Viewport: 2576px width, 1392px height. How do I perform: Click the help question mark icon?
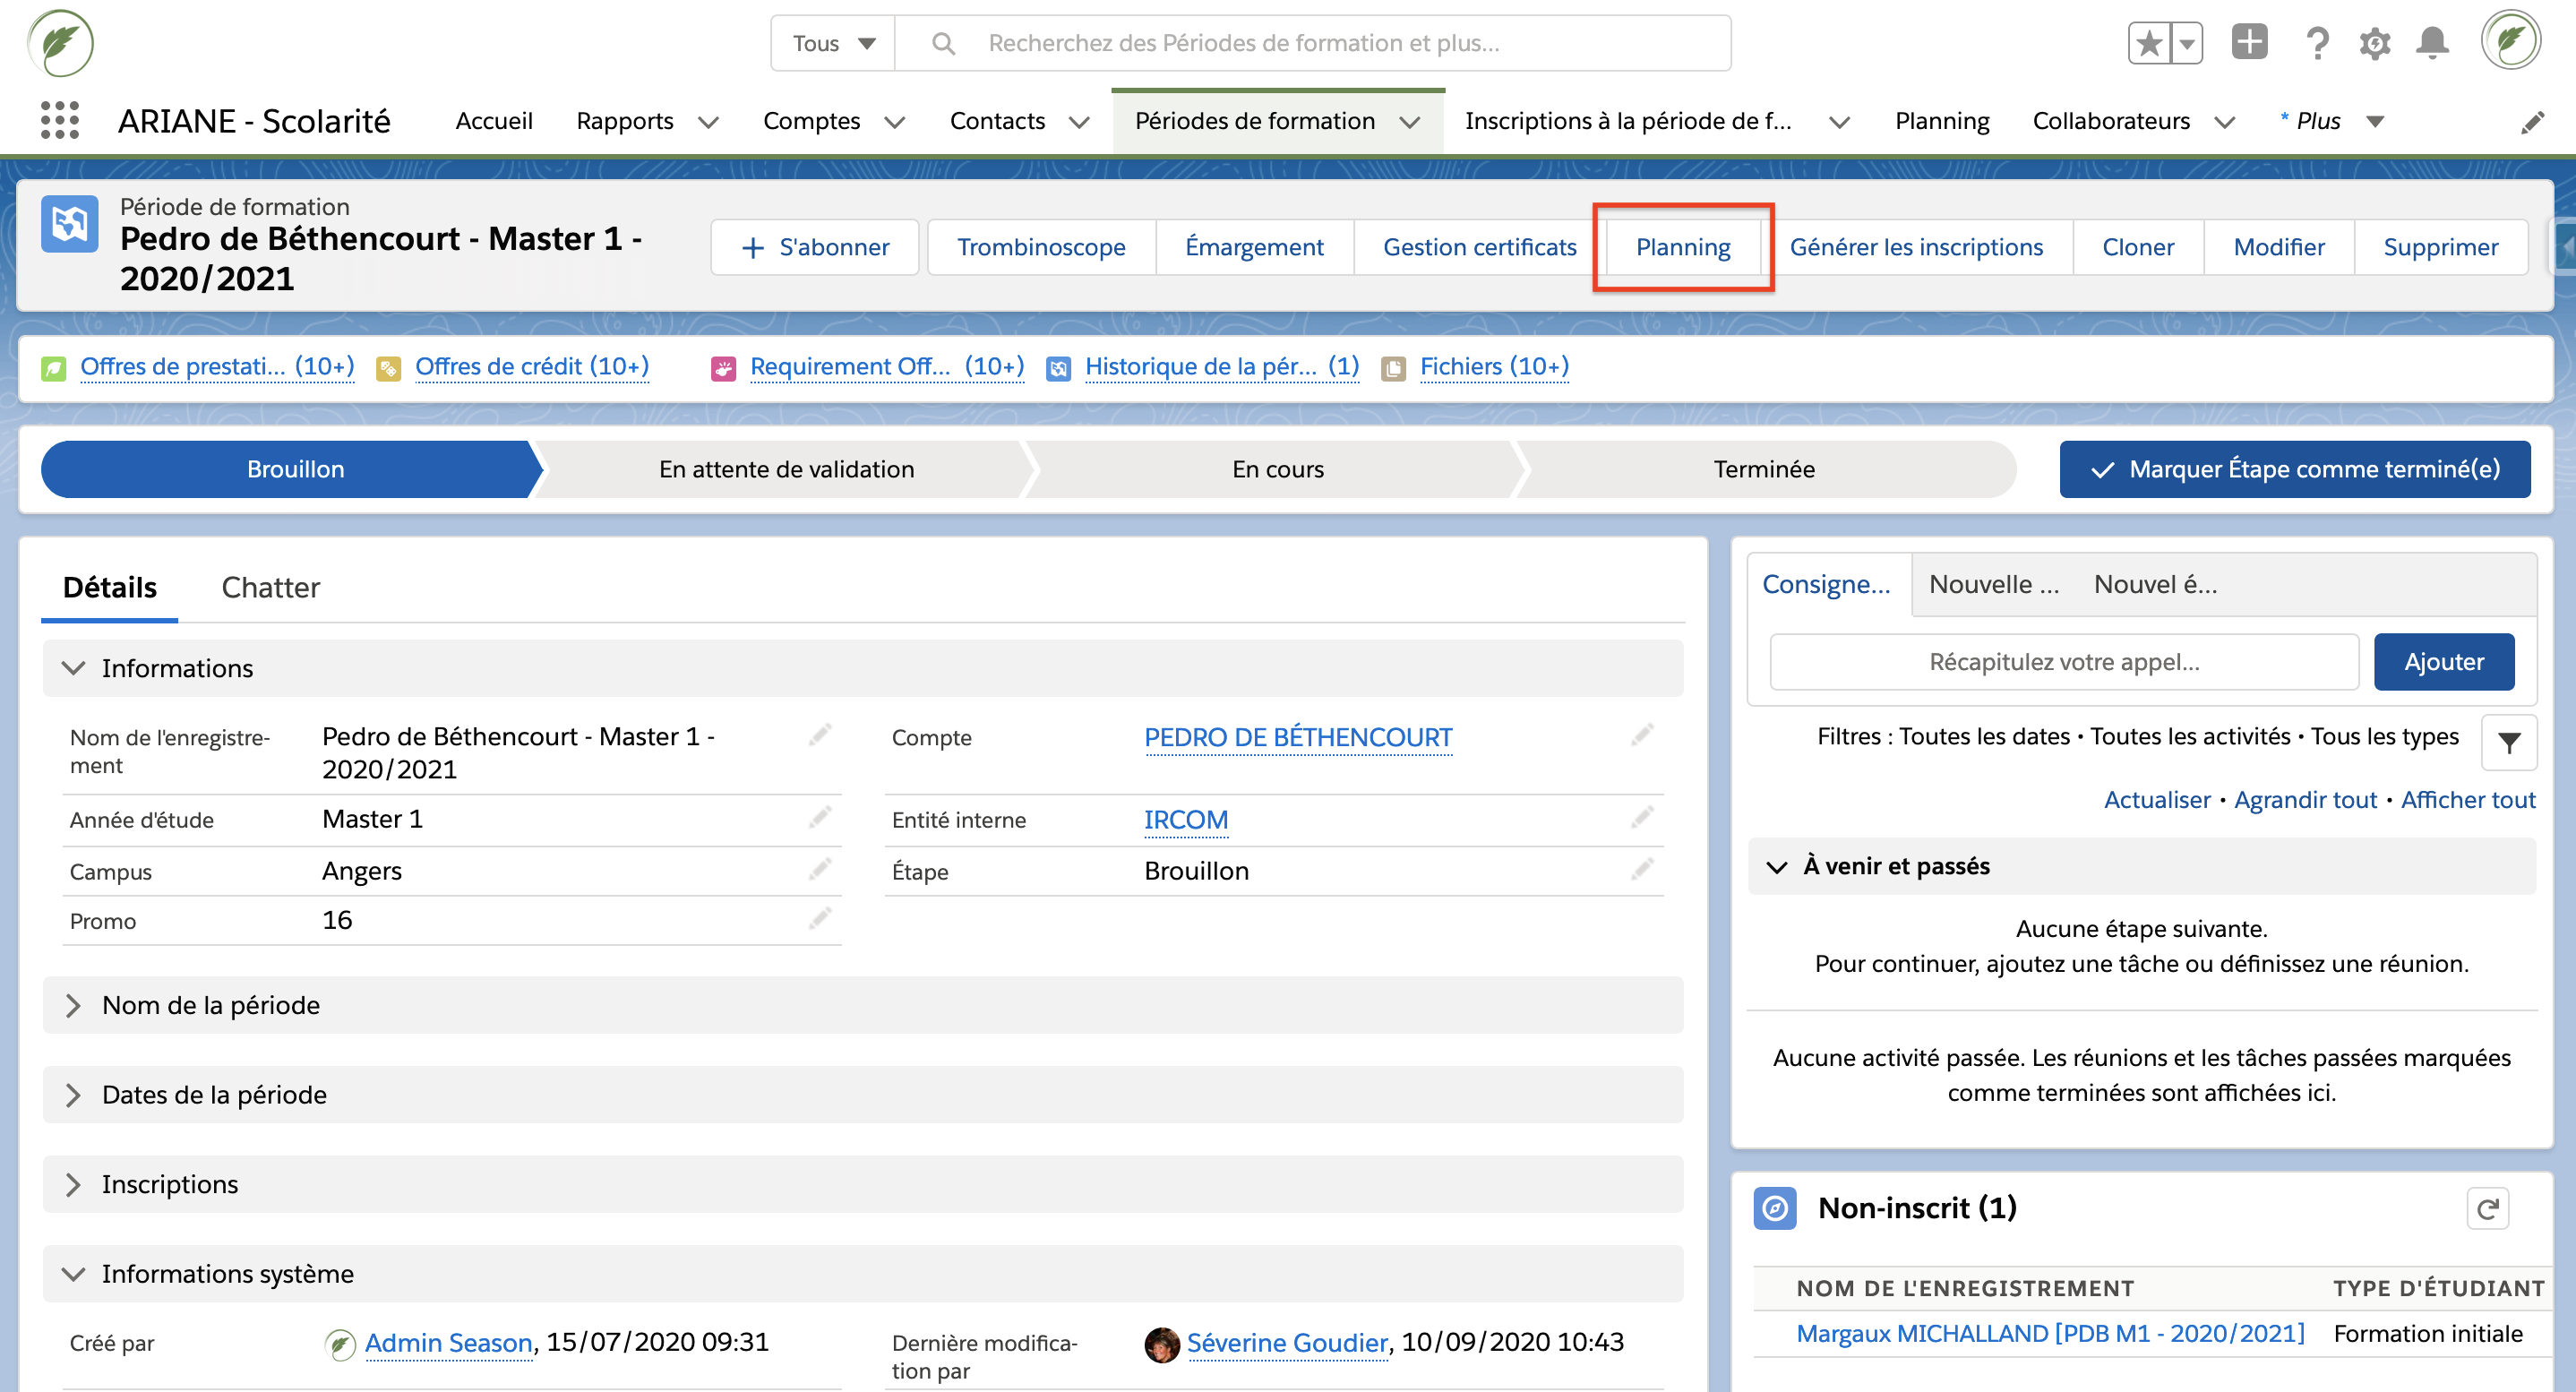[2316, 44]
